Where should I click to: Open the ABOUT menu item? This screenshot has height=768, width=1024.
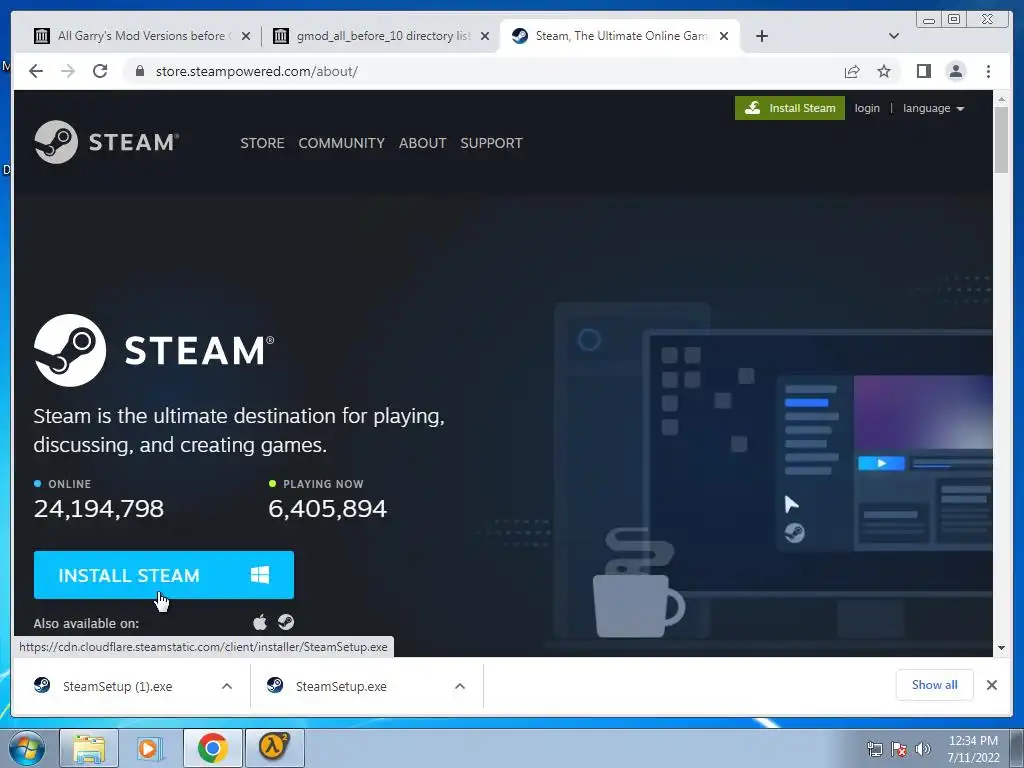pyautogui.click(x=423, y=143)
